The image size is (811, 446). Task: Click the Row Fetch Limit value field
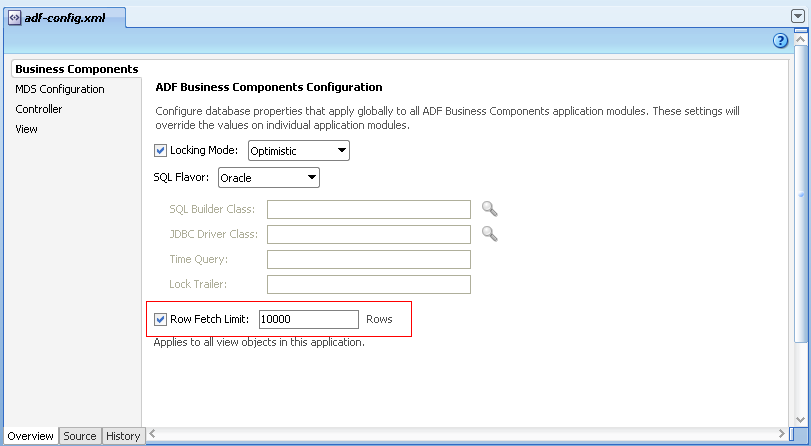point(309,319)
